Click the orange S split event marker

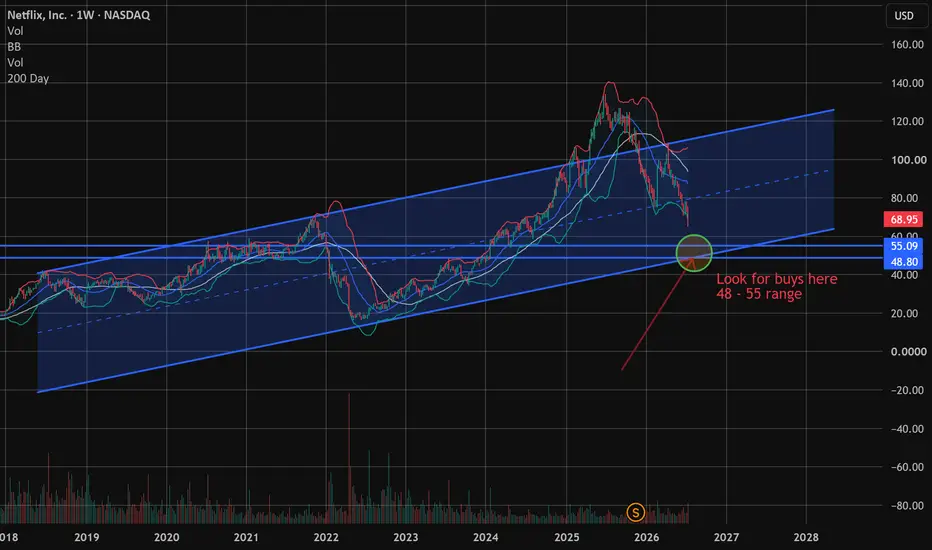pos(635,512)
